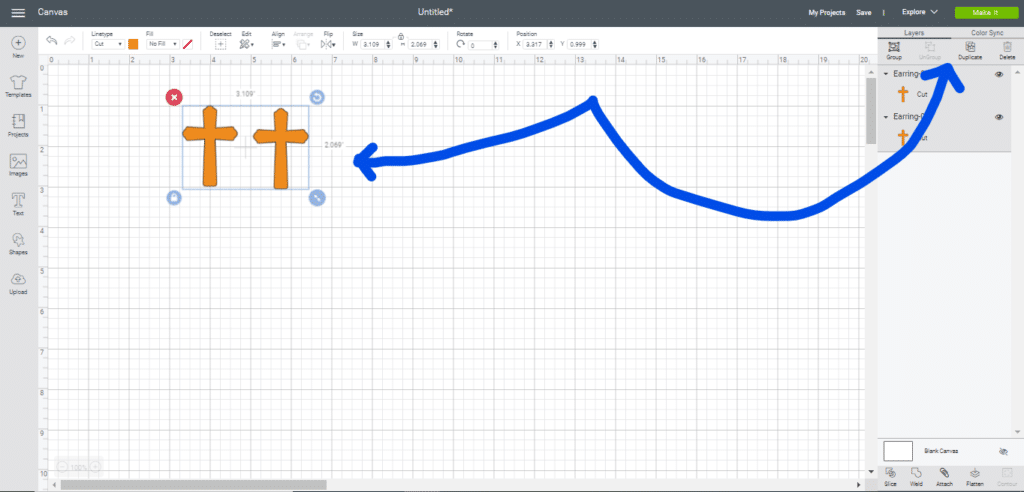Image resolution: width=1024 pixels, height=492 pixels.
Task: Click the green Make It button
Action: [x=983, y=12]
